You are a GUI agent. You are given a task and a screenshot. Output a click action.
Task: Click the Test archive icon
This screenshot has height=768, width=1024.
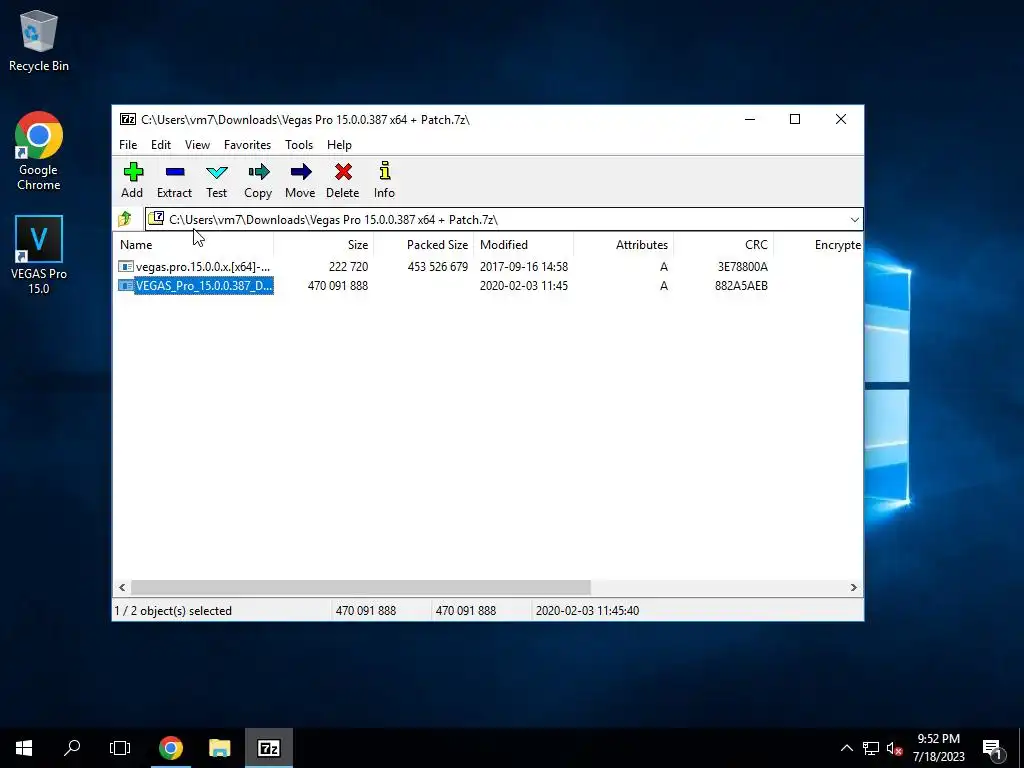(x=217, y=172)
